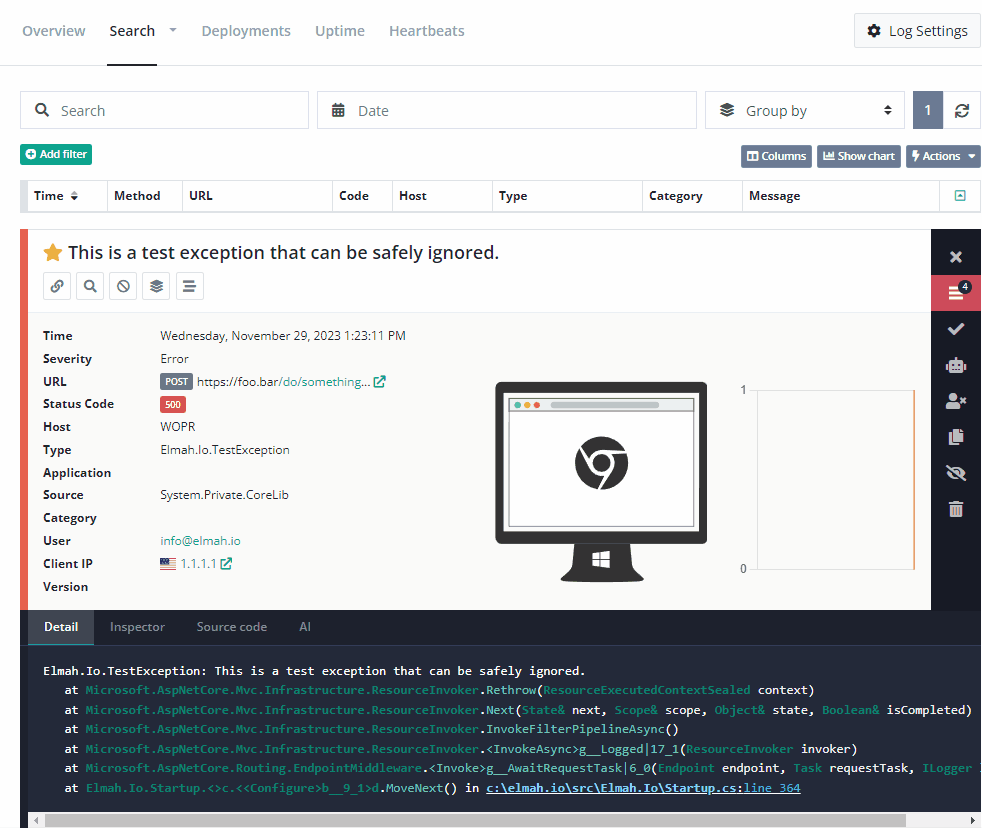Viewport: 982px width, 828px height.
Task: Click the hamburger lines icon under title
Action: [x=190, y=286]
